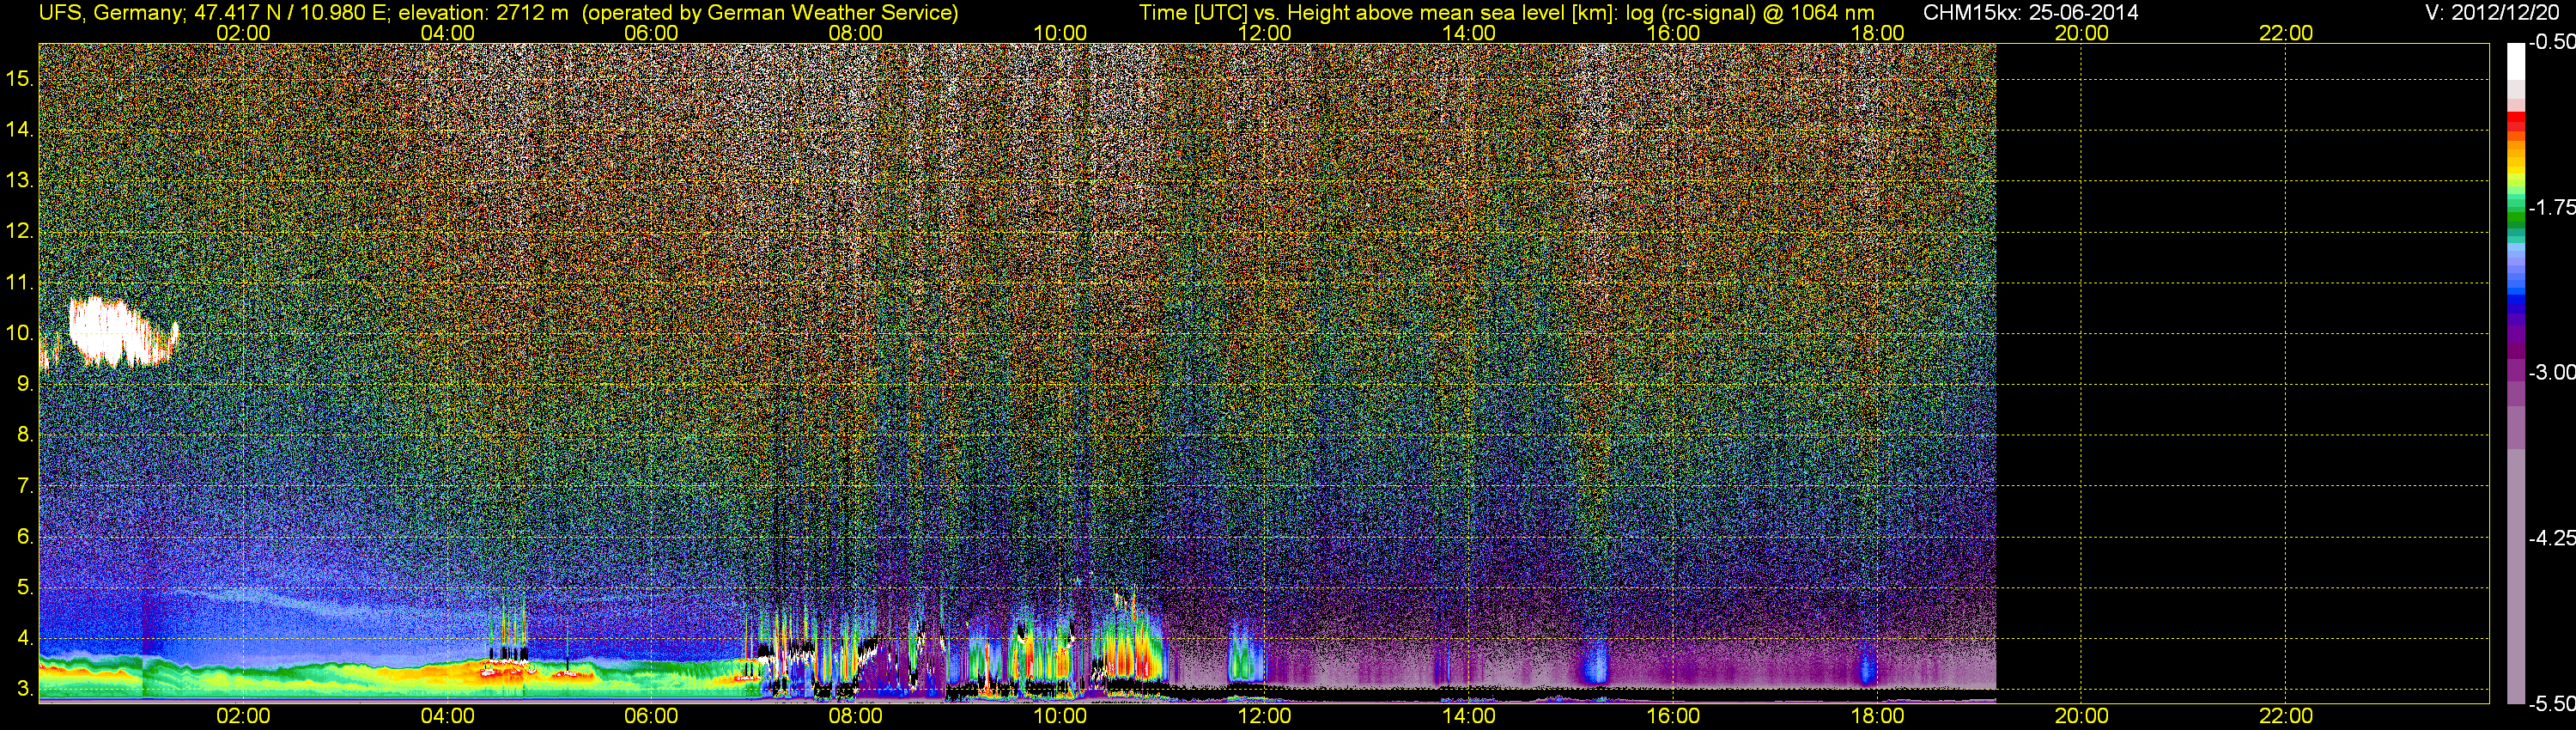Image resolution: width=2576 pixels, height=730 pixels.
Task: Select the 8 km height axis label
Action: point(25,435)
